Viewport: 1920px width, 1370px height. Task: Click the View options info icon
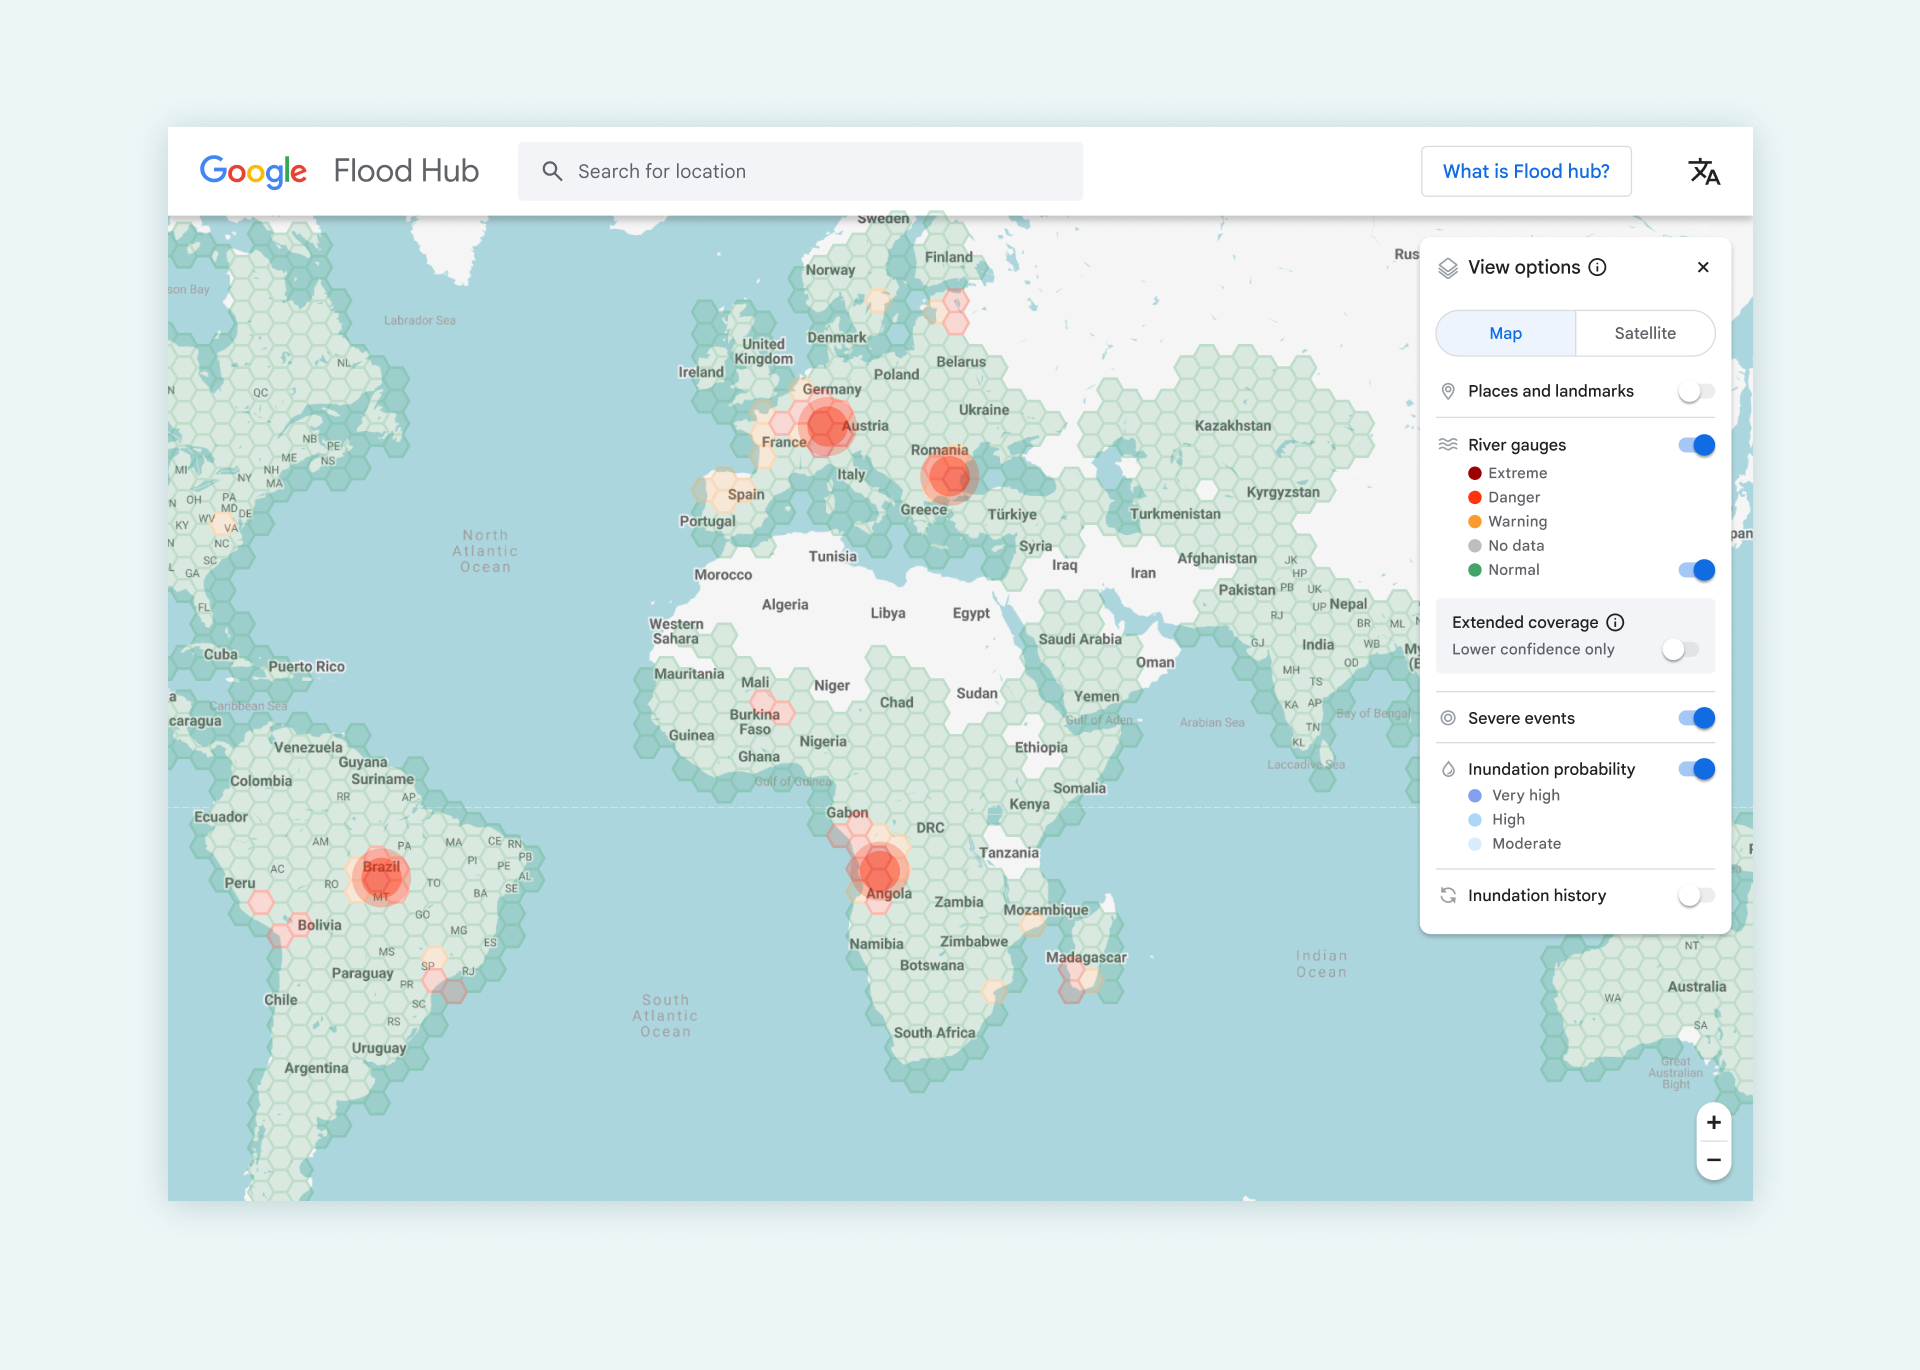pos(1598,267)
